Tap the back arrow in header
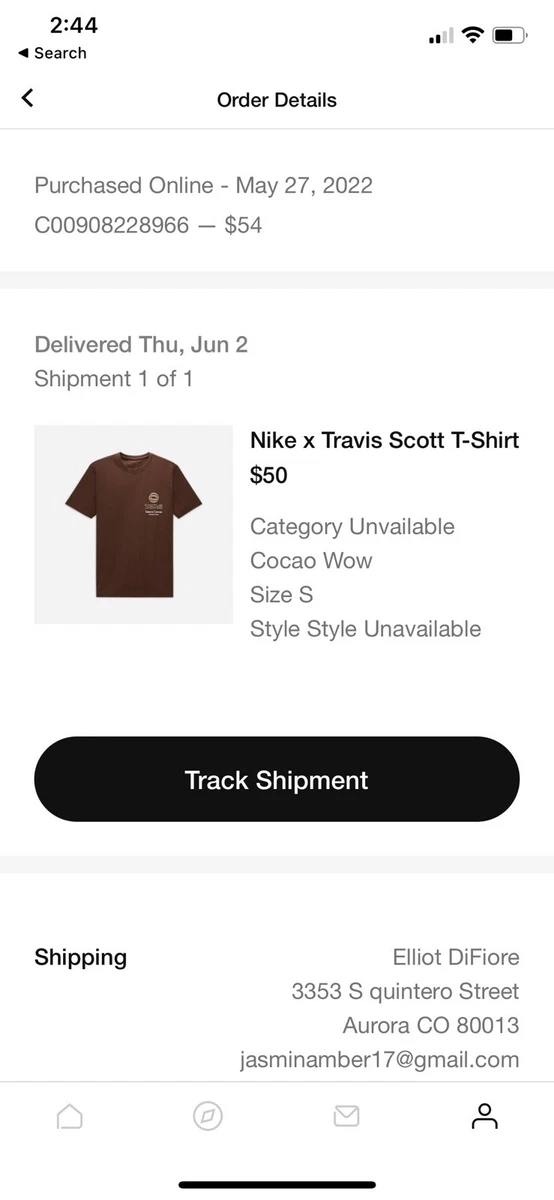The width and height of the screenshot is (554, 1200). pyautogui.click(x=27, y=98)
